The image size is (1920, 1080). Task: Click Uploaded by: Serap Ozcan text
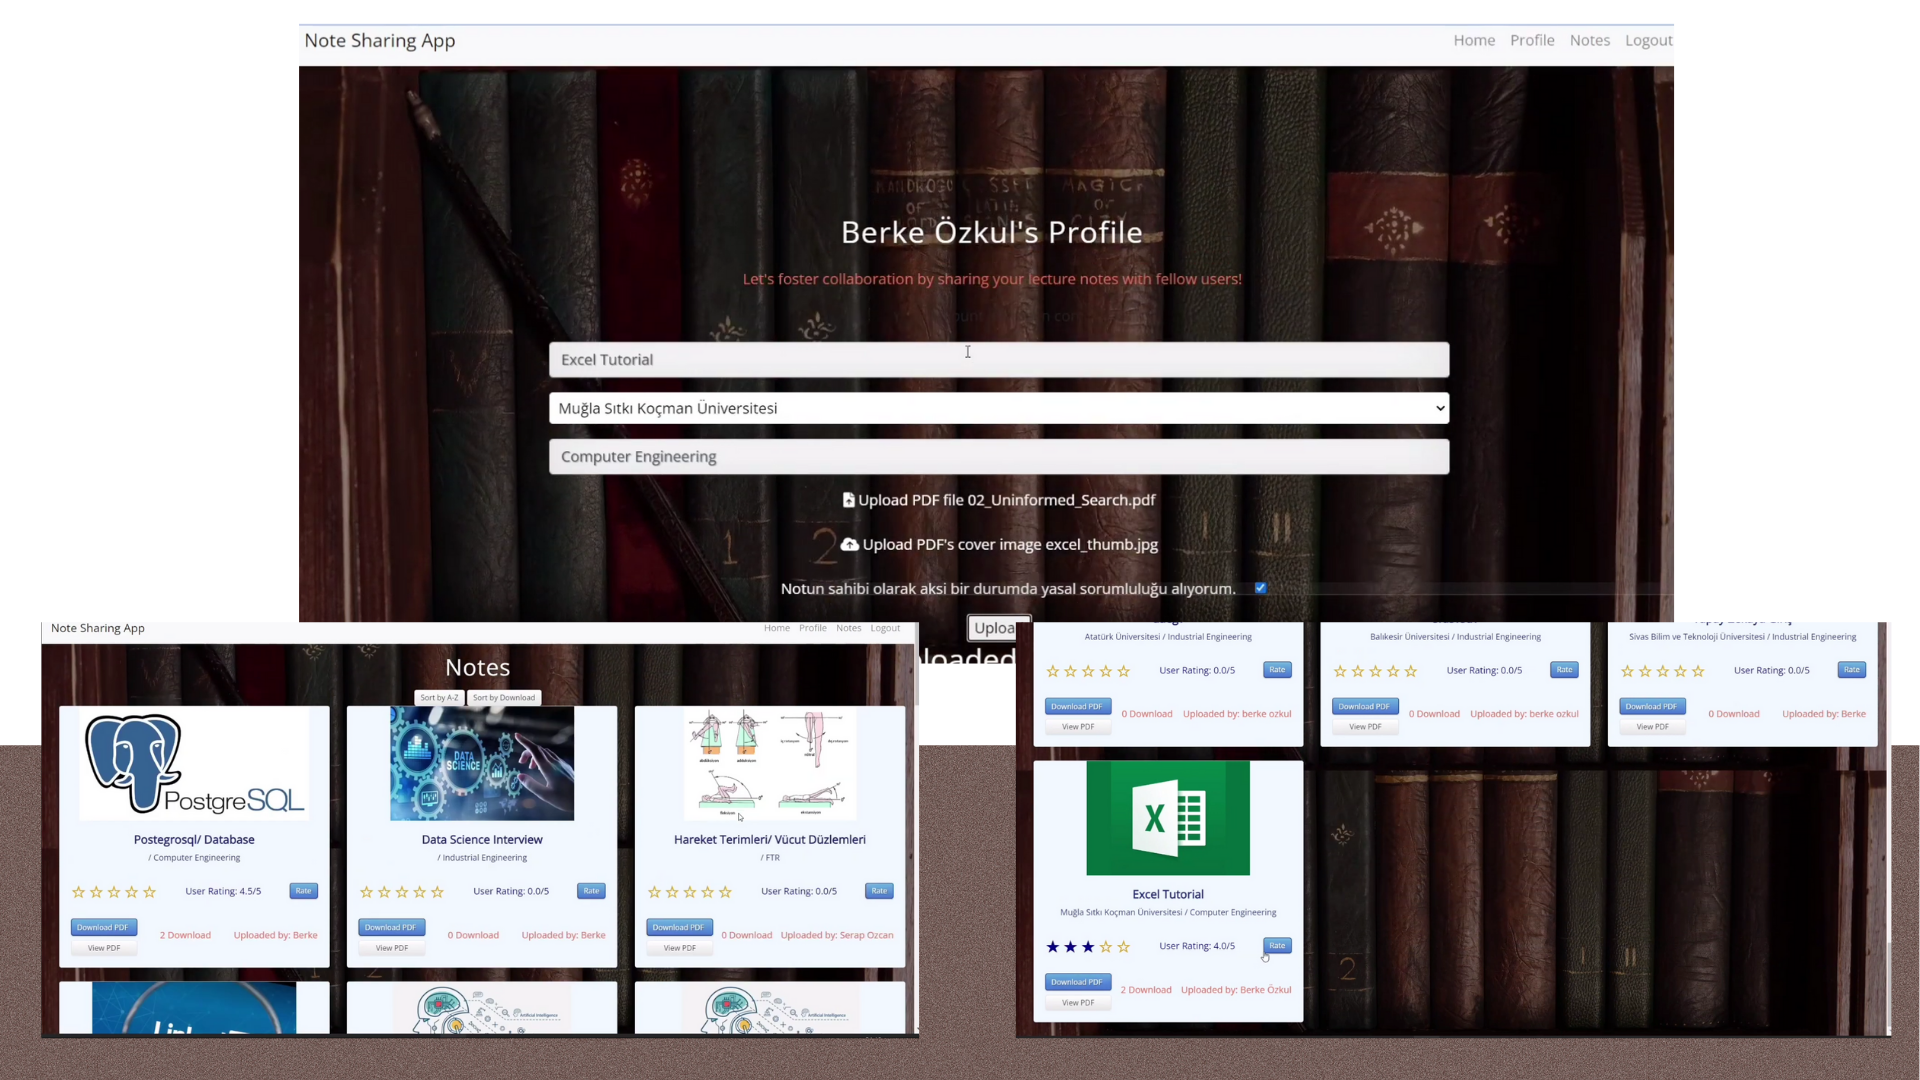tap(837, 936)
